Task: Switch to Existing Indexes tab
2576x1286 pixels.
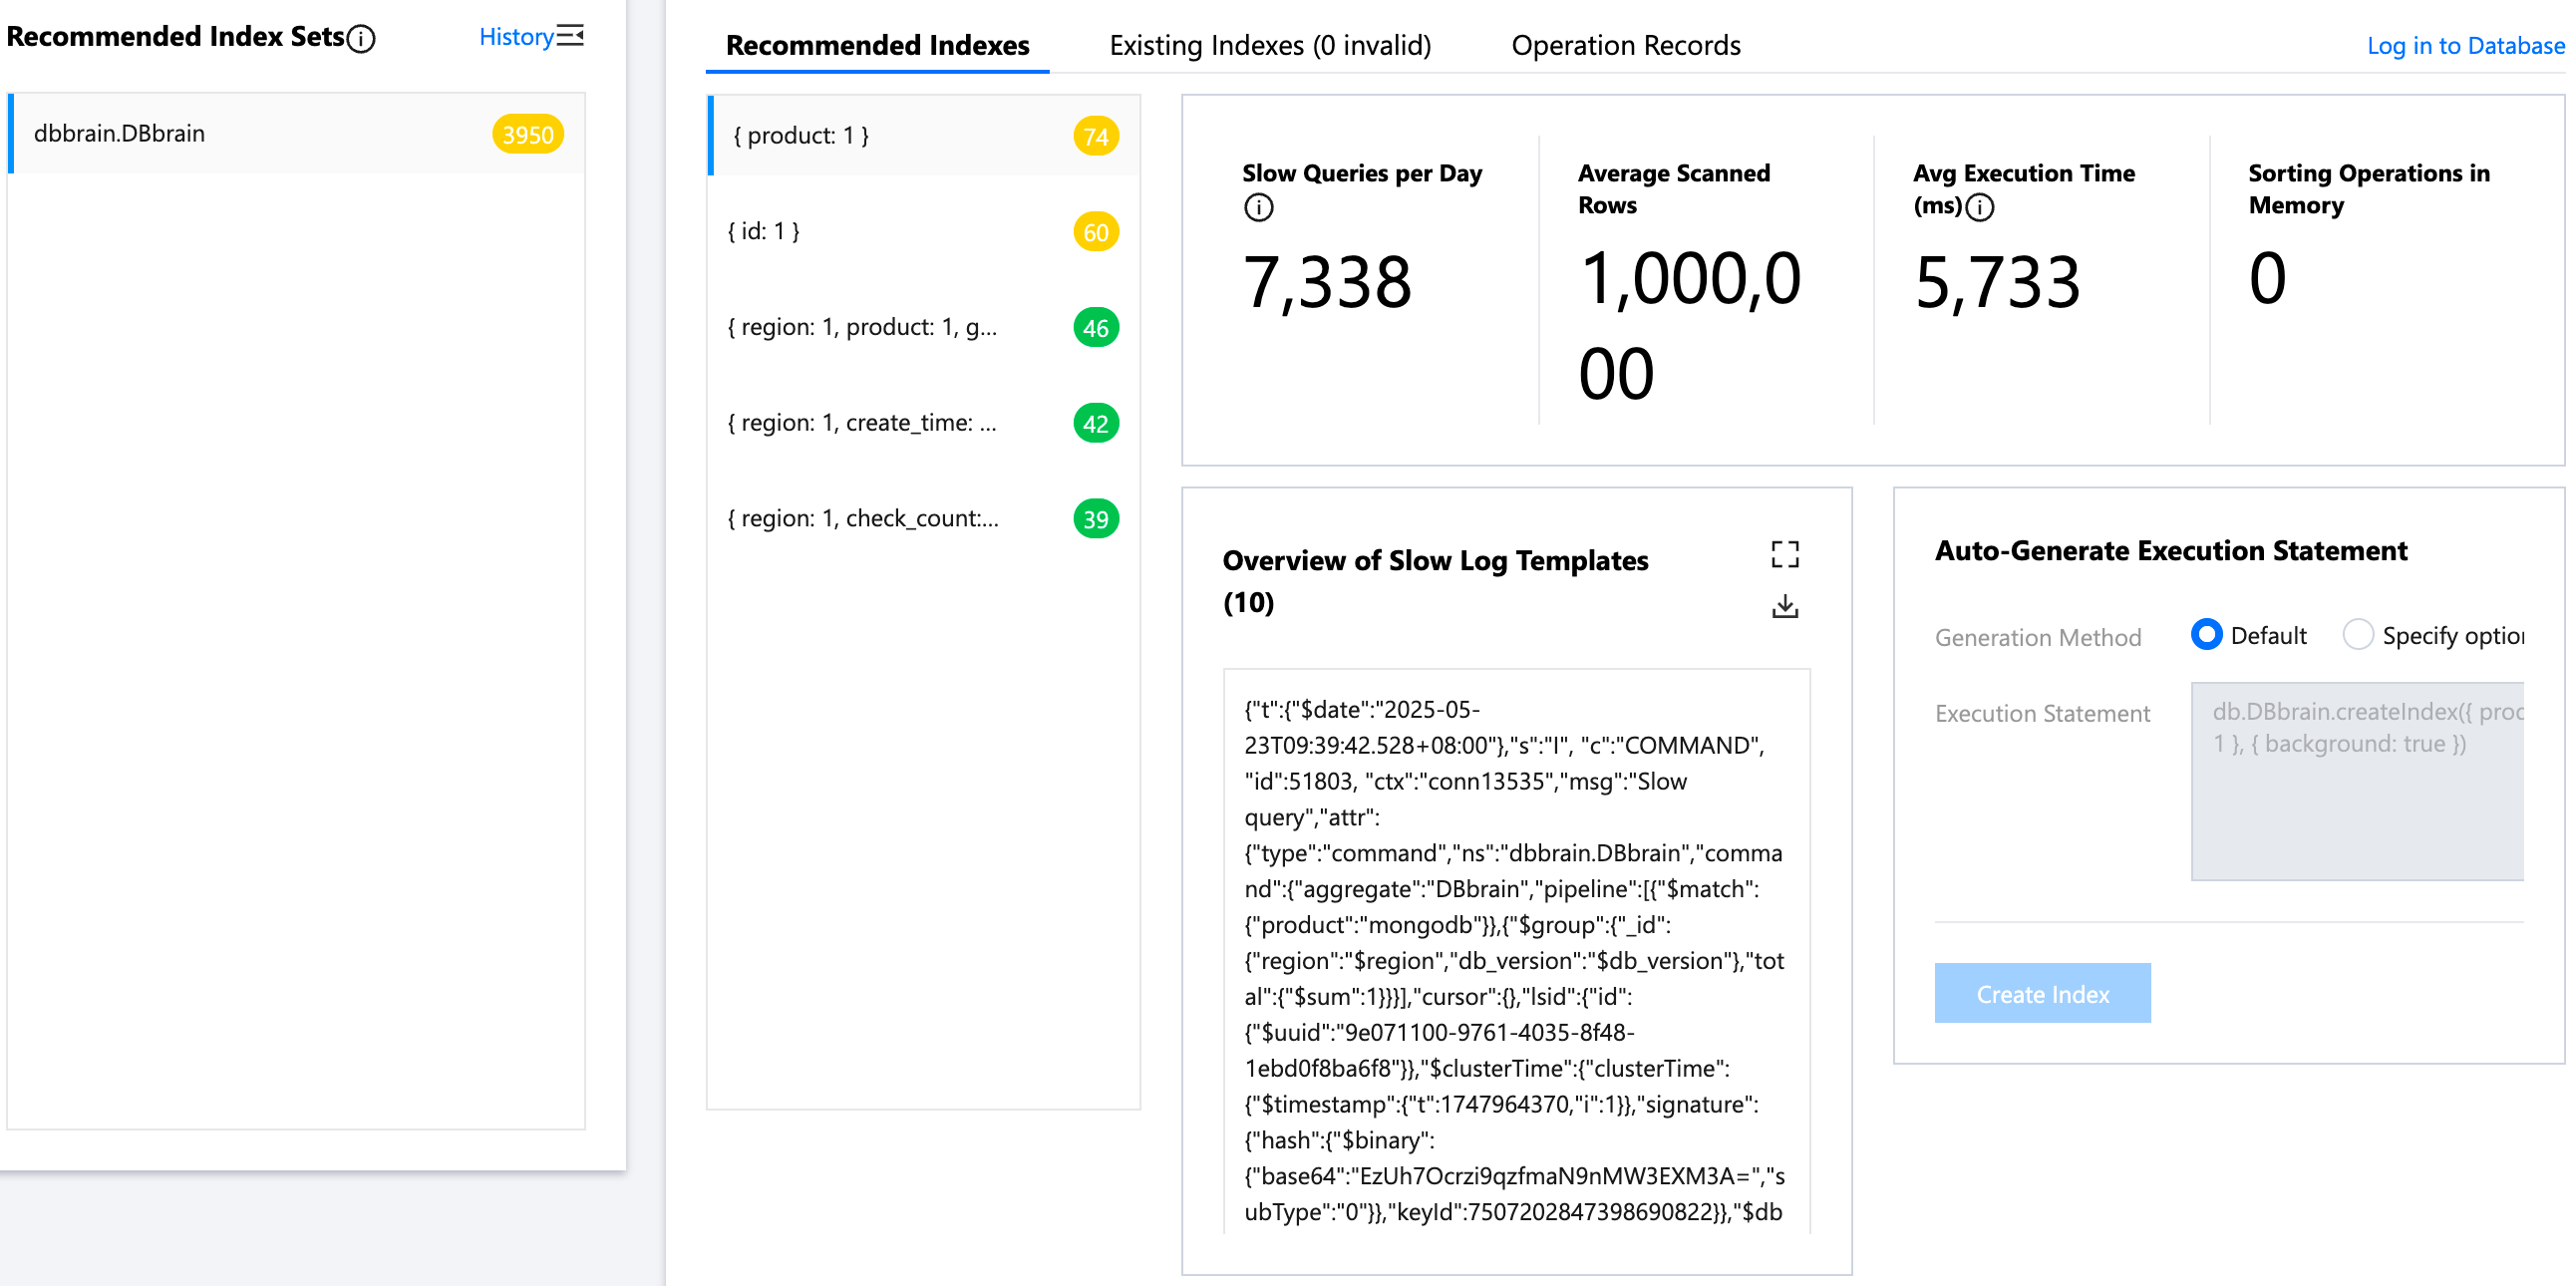Action: tap(1269, 46)
